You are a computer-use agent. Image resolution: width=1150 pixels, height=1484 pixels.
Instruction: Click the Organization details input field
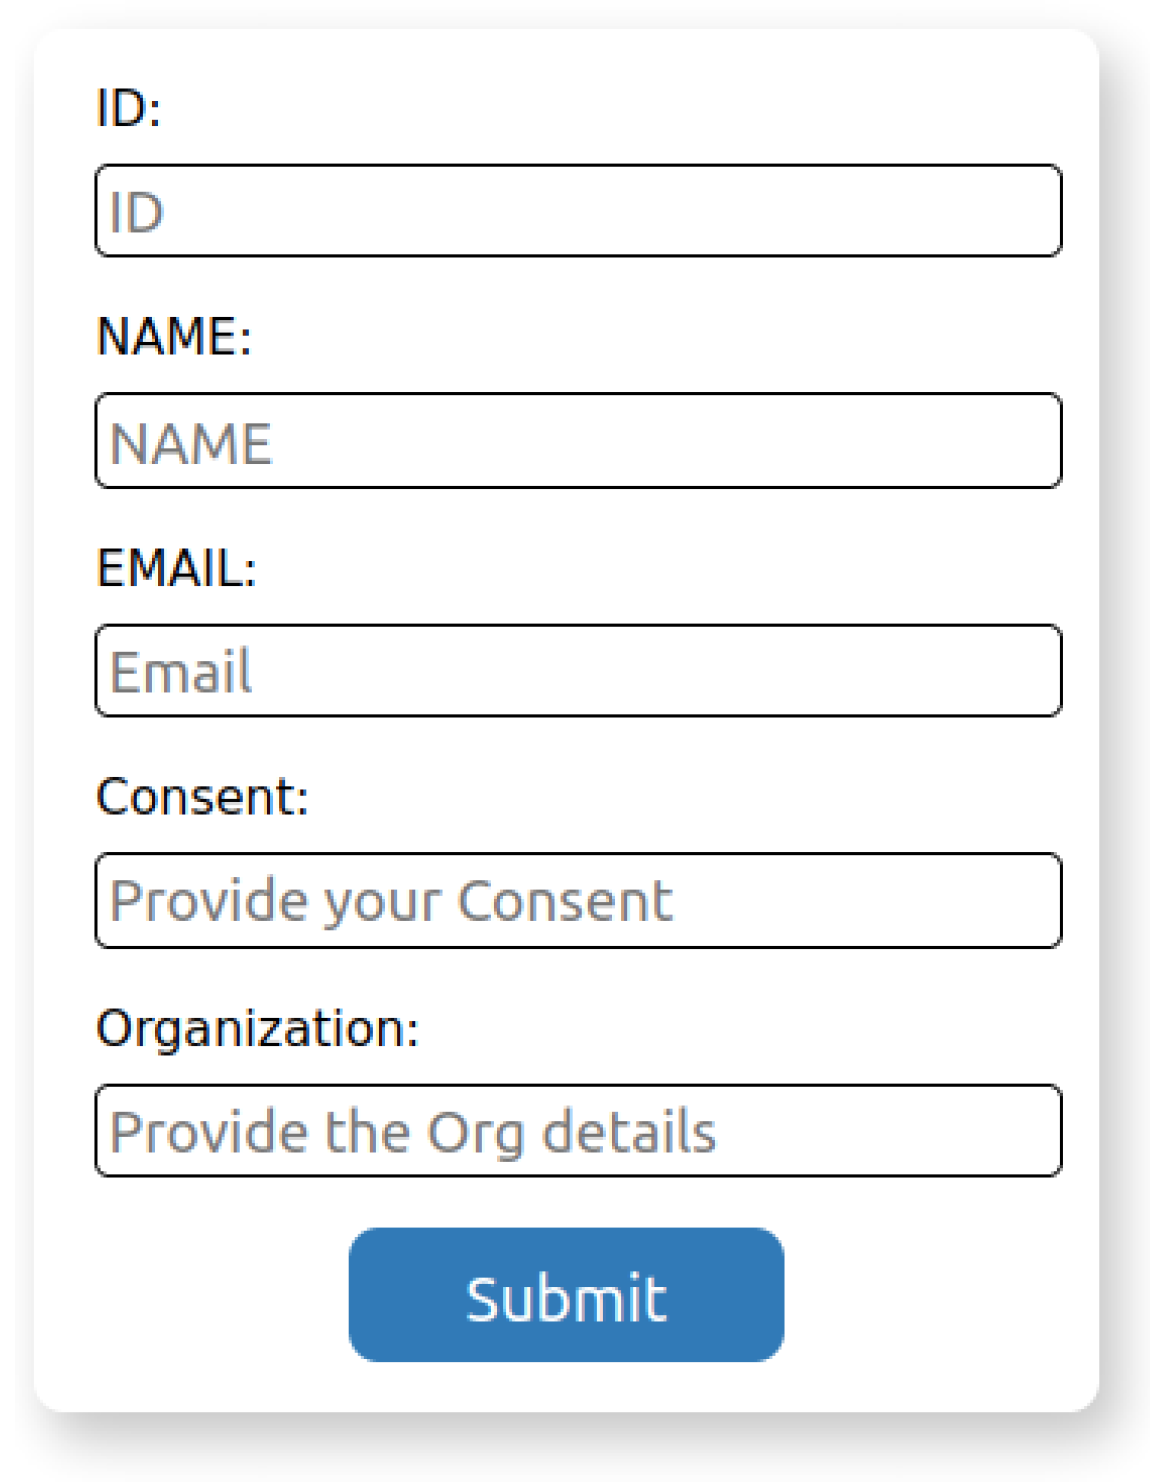tap(578, 1131)
